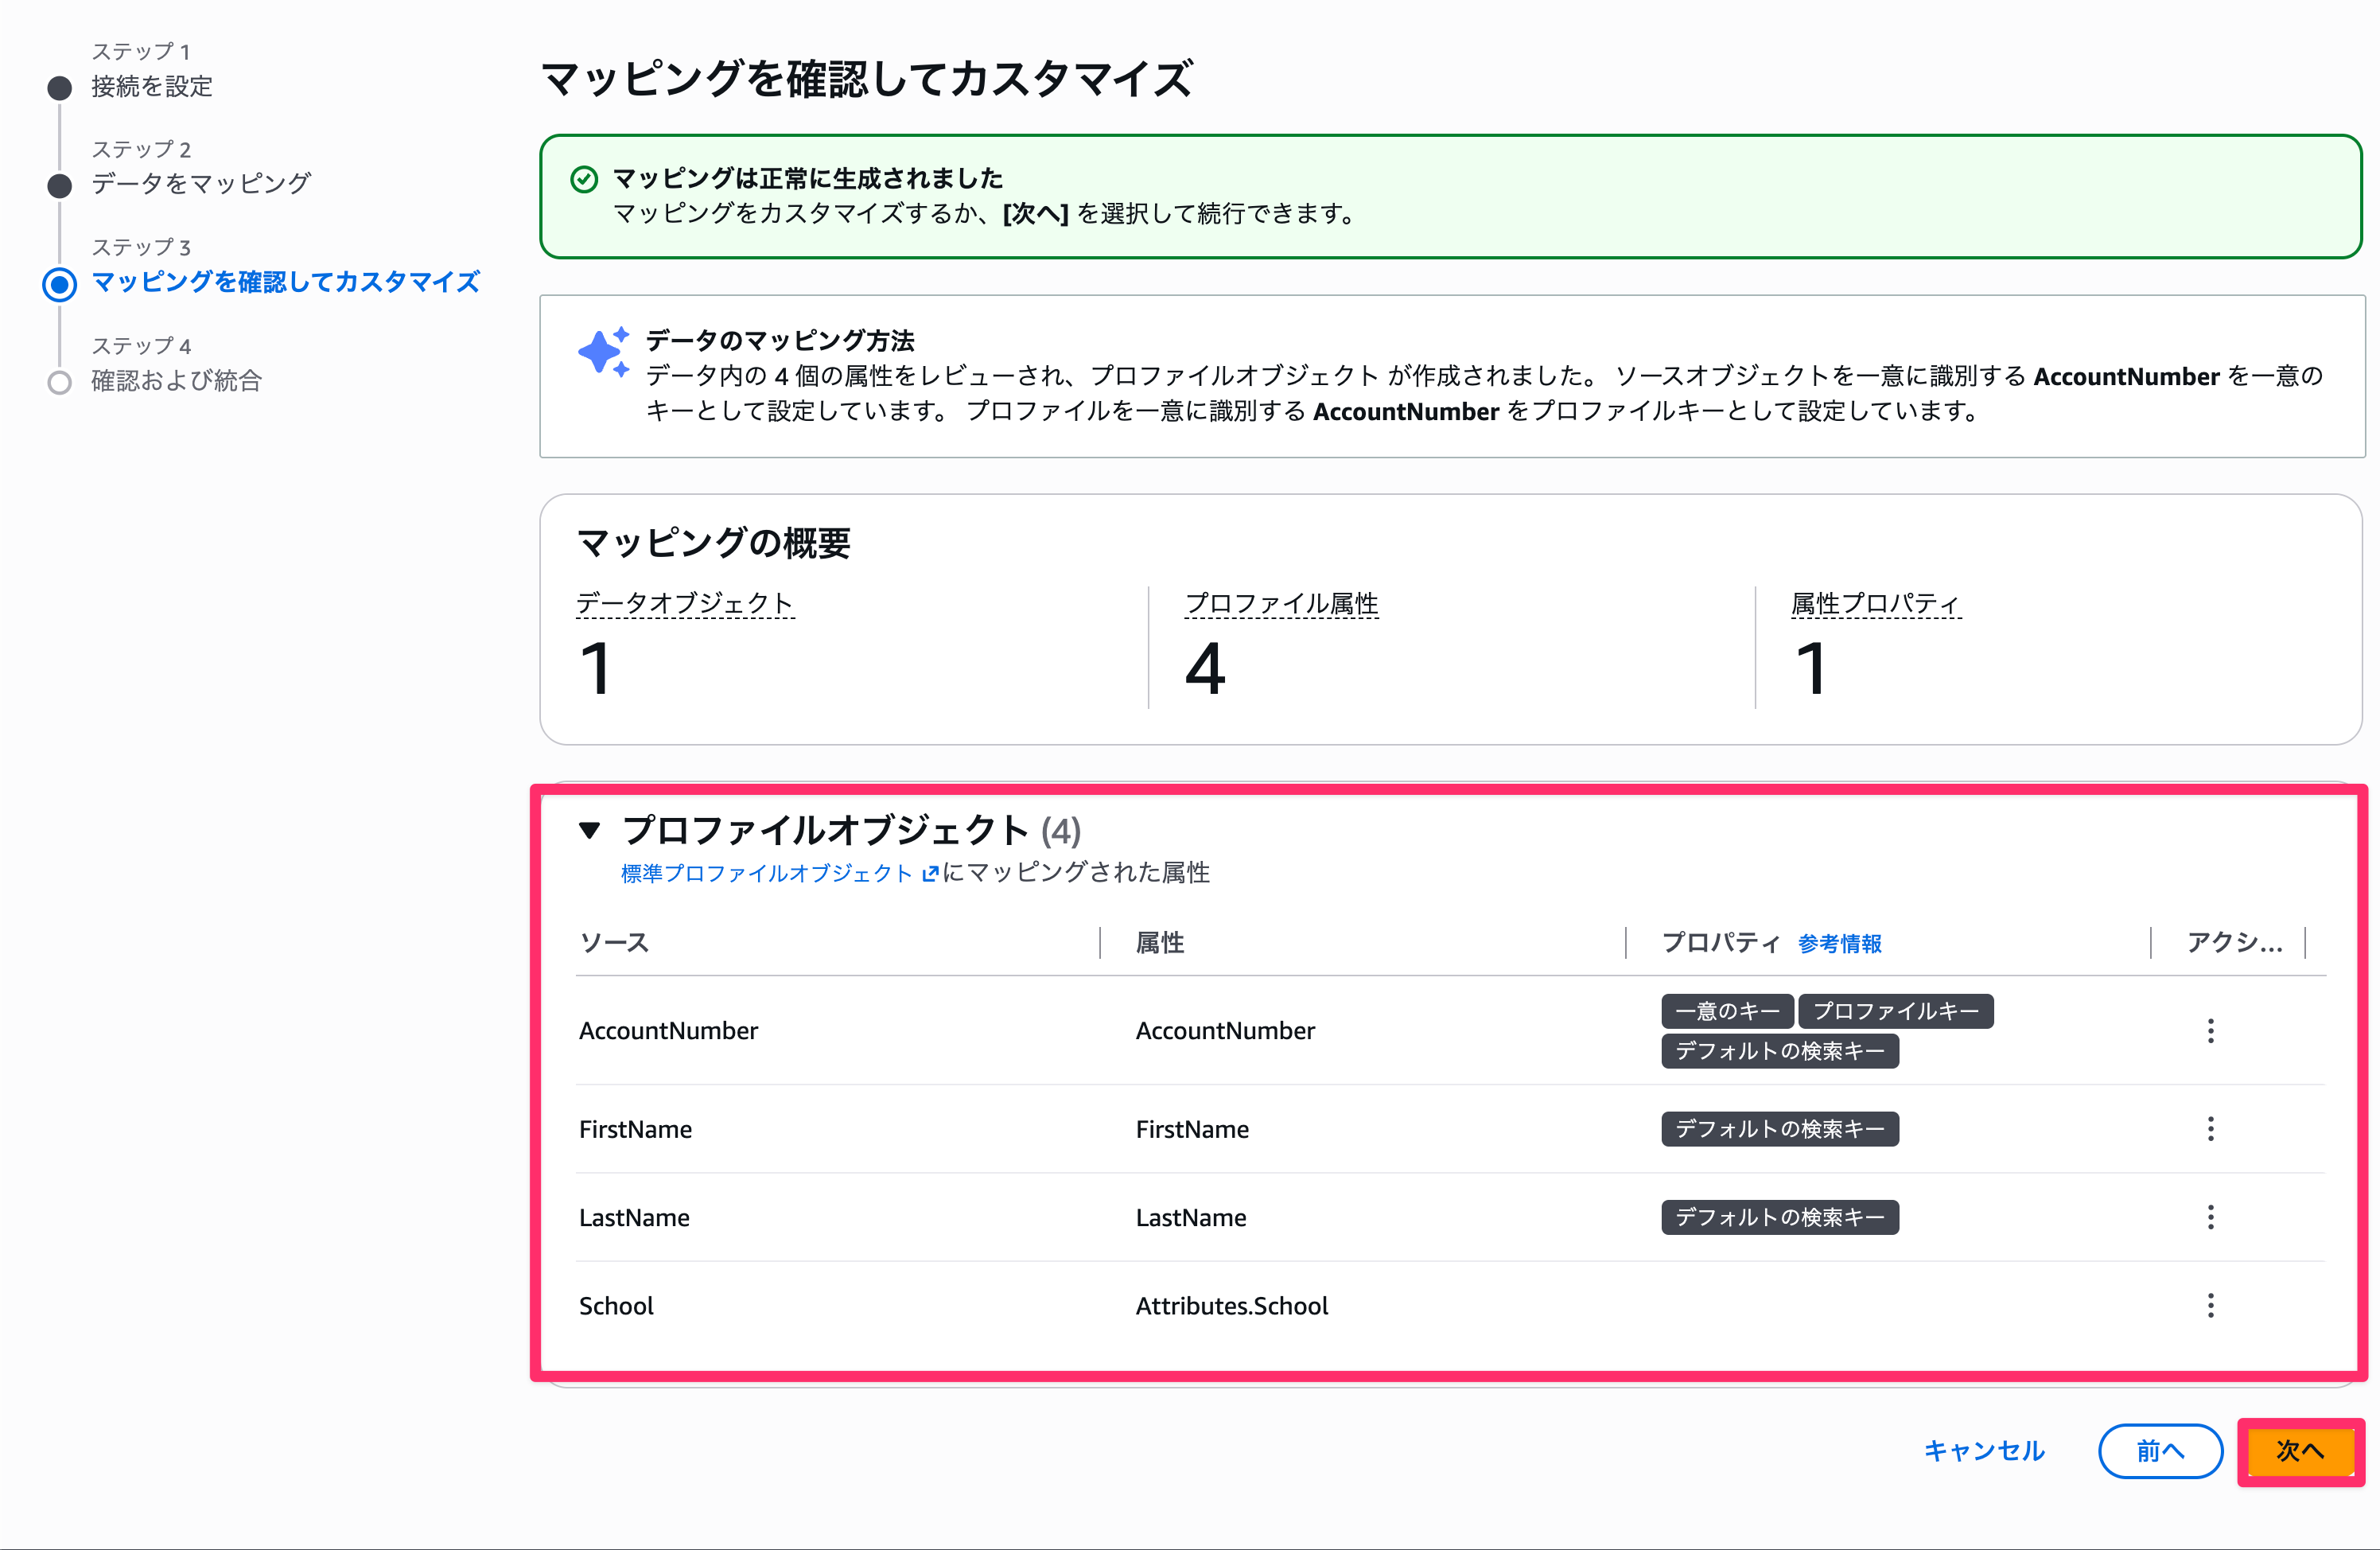Image resolution: width=2380 pixels, height=1550 pixels.
Task: Select step 4 確認および統合
Action: coord(176,380)
